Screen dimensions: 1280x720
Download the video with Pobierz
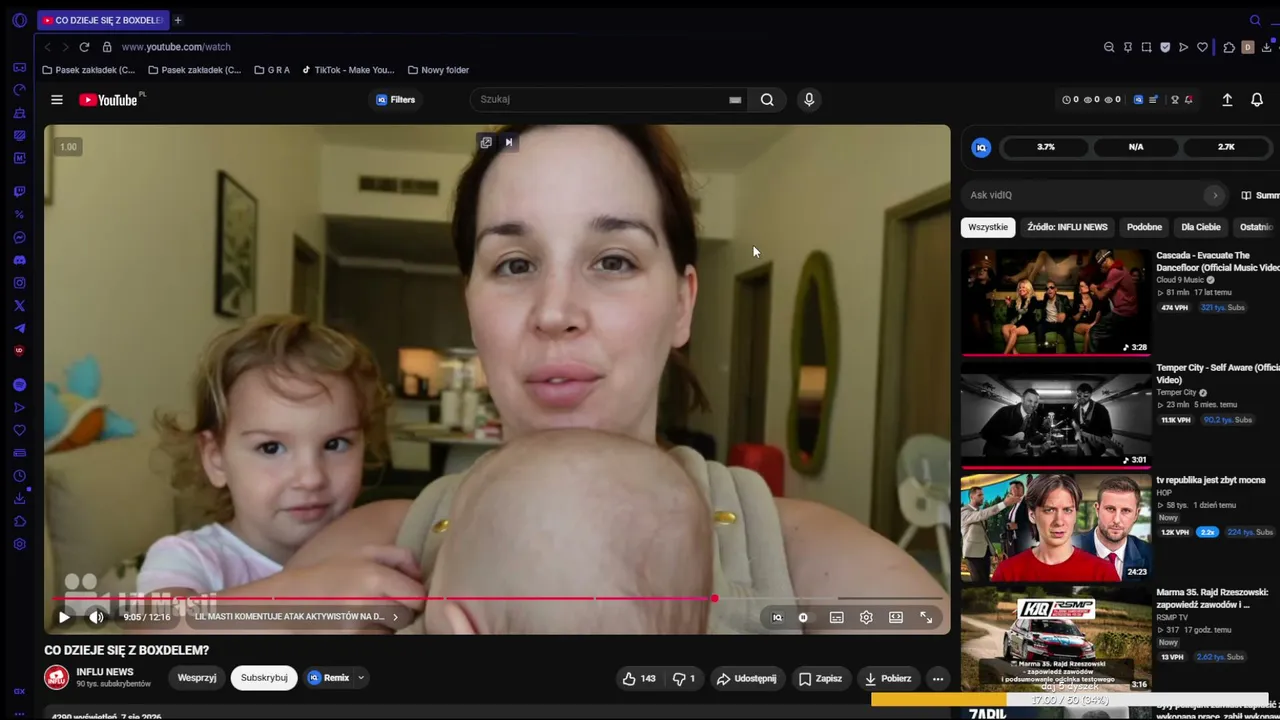888,679
